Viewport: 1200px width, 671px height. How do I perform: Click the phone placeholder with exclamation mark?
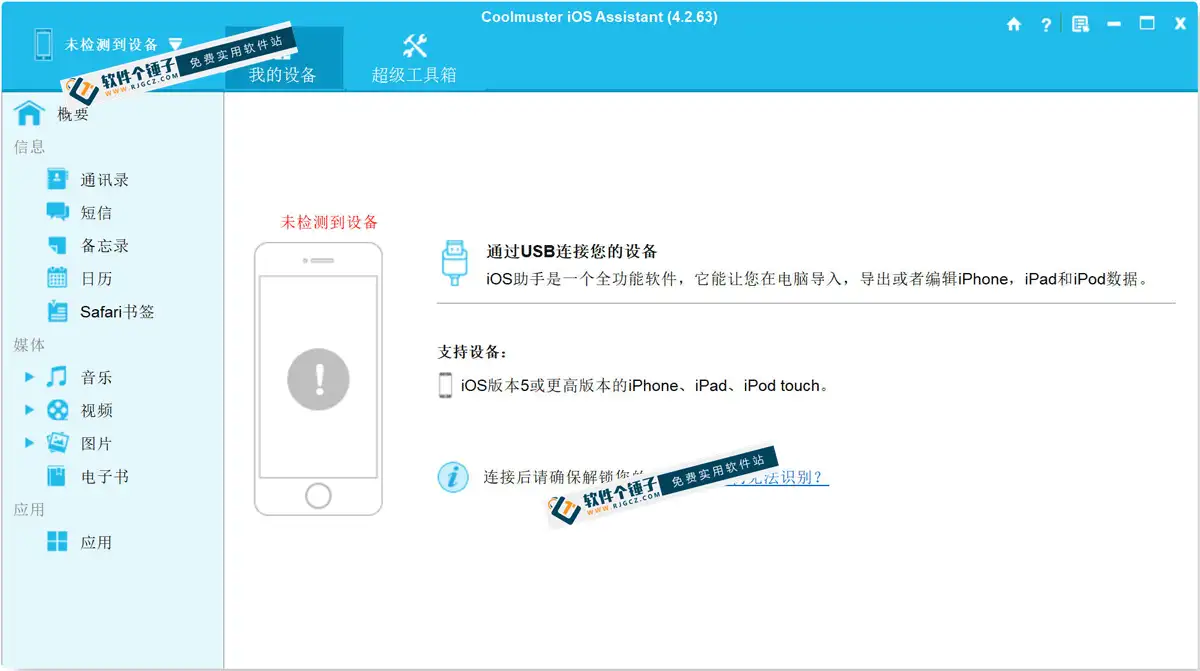318,379
